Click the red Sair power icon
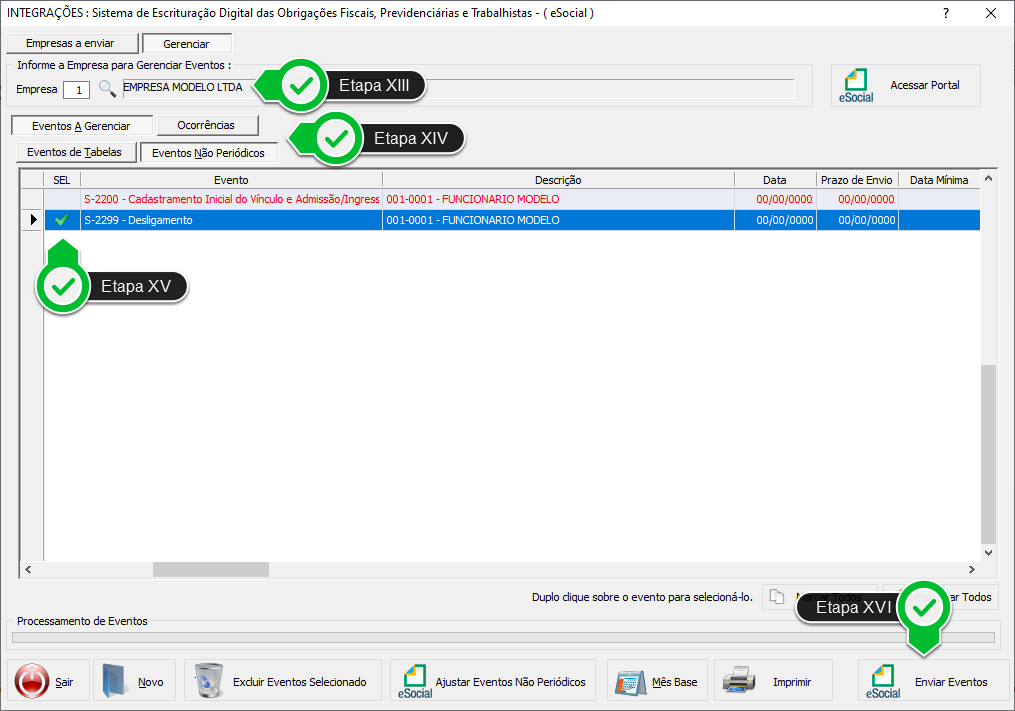 32,682
